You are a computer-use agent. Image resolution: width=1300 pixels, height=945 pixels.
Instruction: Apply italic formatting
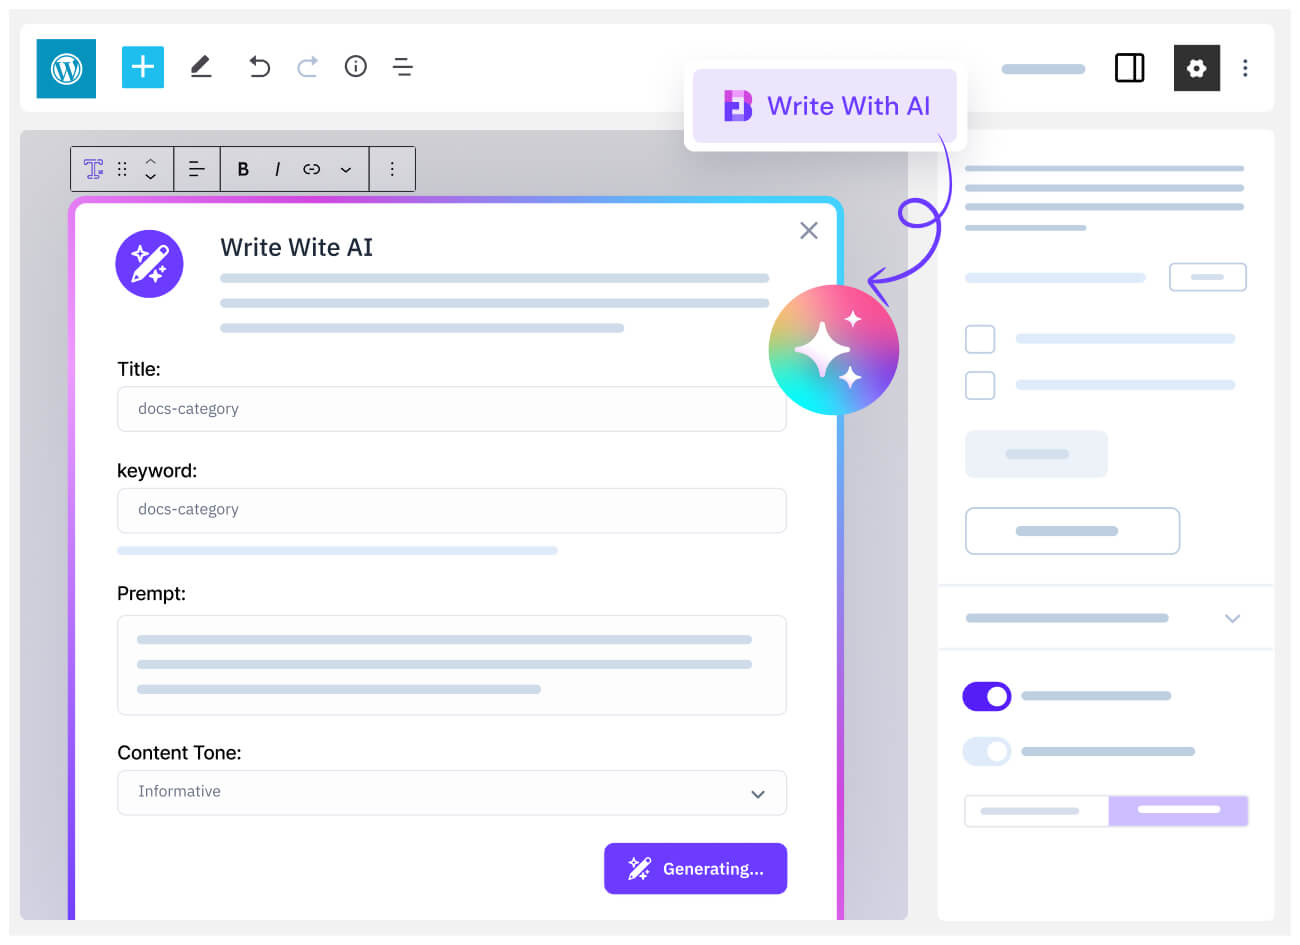pyautogui.click(x=277, y=169)
